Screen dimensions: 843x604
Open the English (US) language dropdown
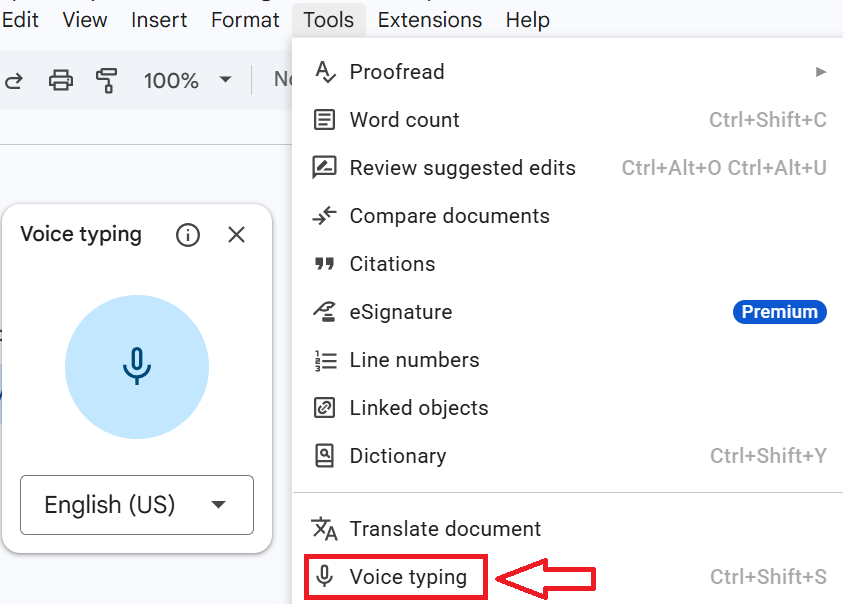[x=137, y=505]
